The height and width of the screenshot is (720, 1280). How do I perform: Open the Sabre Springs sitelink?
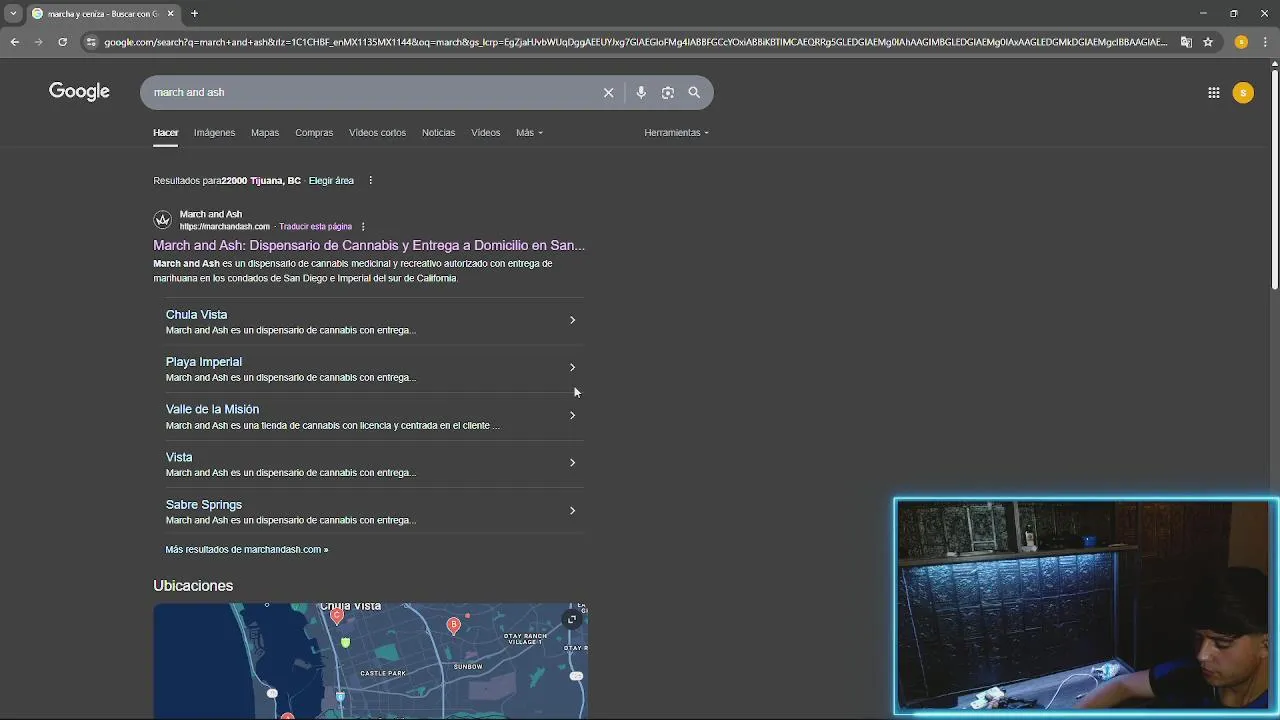click(204, 505)
